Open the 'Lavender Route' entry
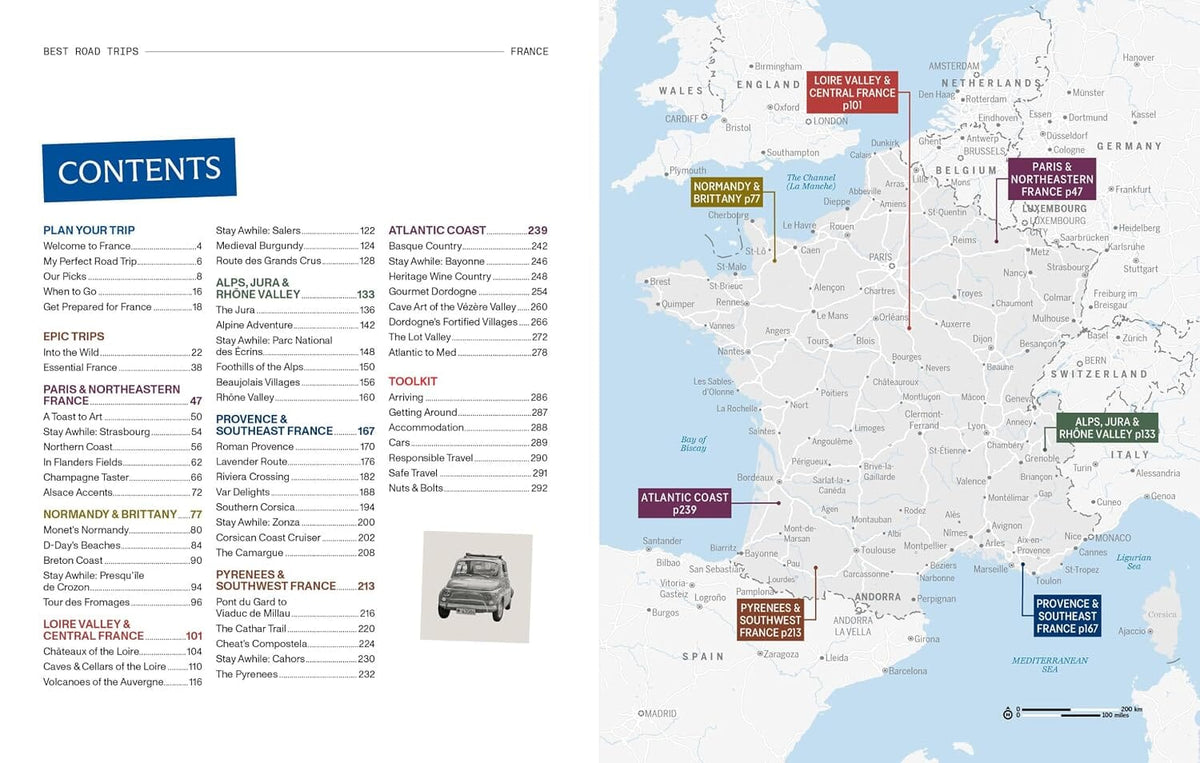This screenshot has height=763, width=1200. [x=296, y=462]
